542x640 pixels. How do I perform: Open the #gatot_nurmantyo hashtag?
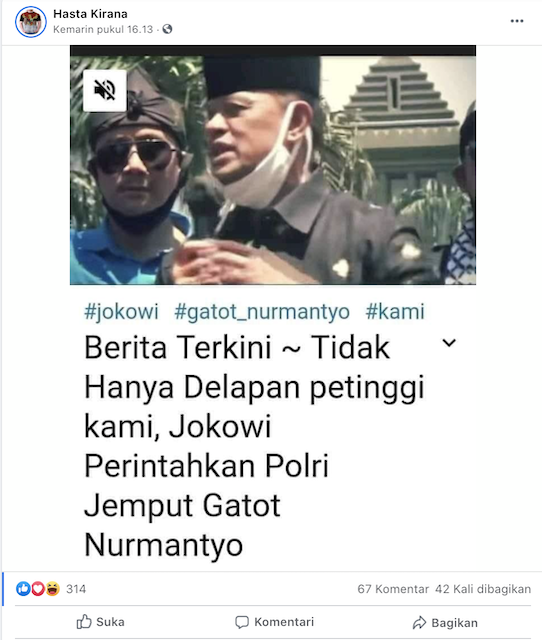click(x=262, y=312)
